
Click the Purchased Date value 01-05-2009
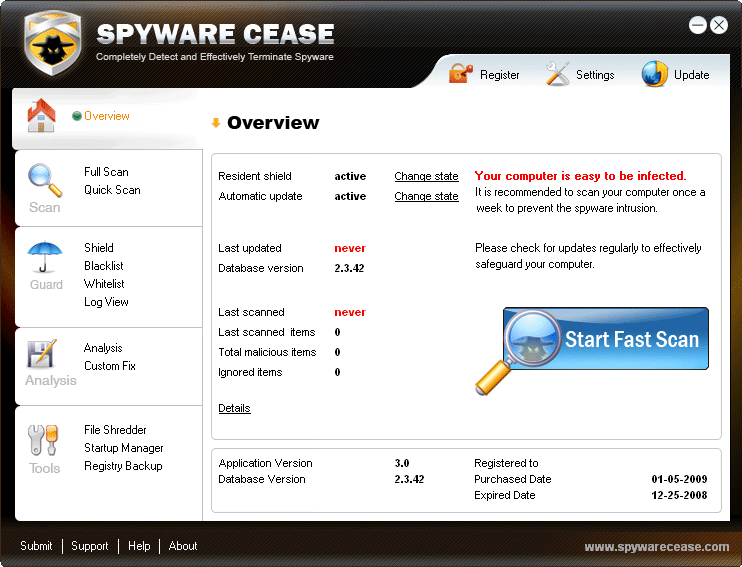click(679, 479)
